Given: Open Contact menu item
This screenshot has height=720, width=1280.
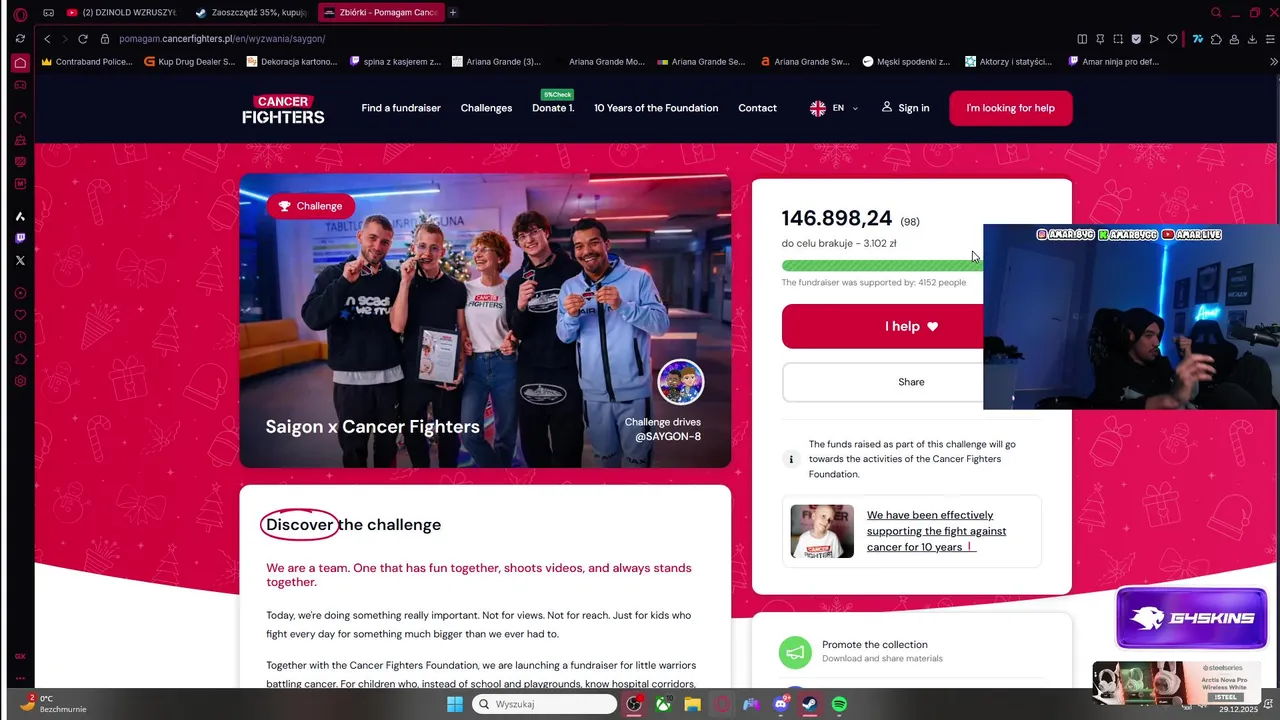Looking at the screenshot, I should tap(757, 108).
